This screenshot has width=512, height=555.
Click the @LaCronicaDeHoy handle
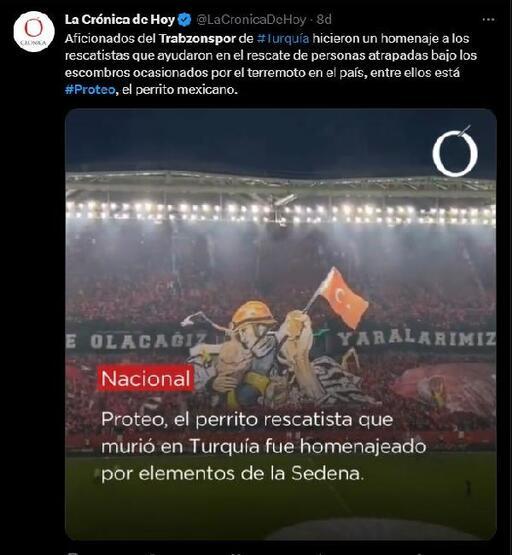pyautogui.click(x=251, y=20)
